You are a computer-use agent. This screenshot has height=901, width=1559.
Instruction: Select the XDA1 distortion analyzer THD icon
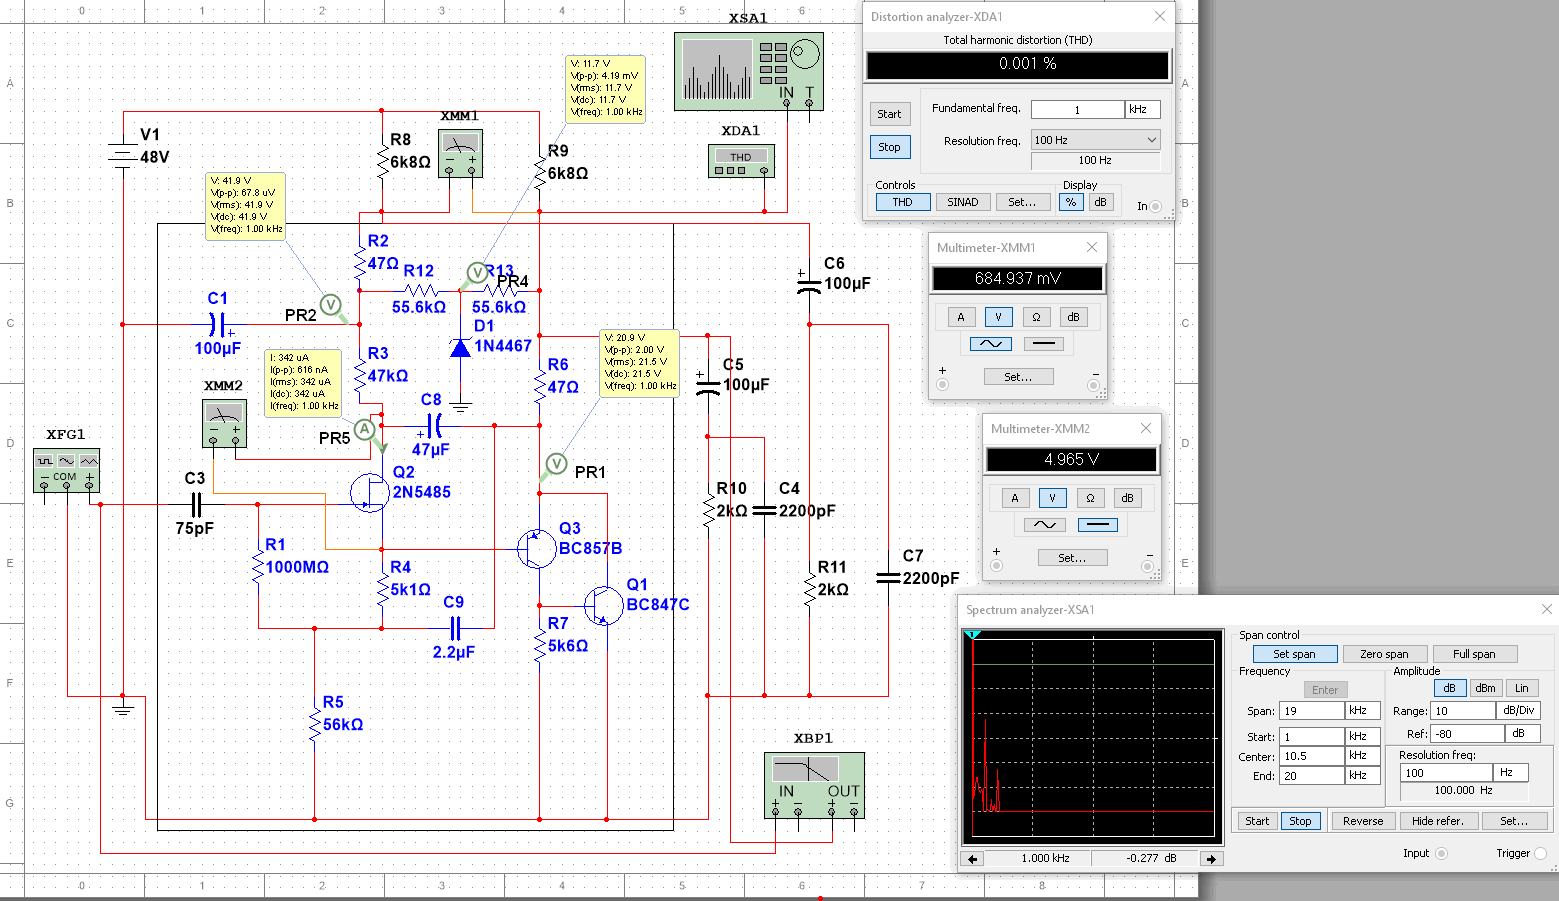741,161
